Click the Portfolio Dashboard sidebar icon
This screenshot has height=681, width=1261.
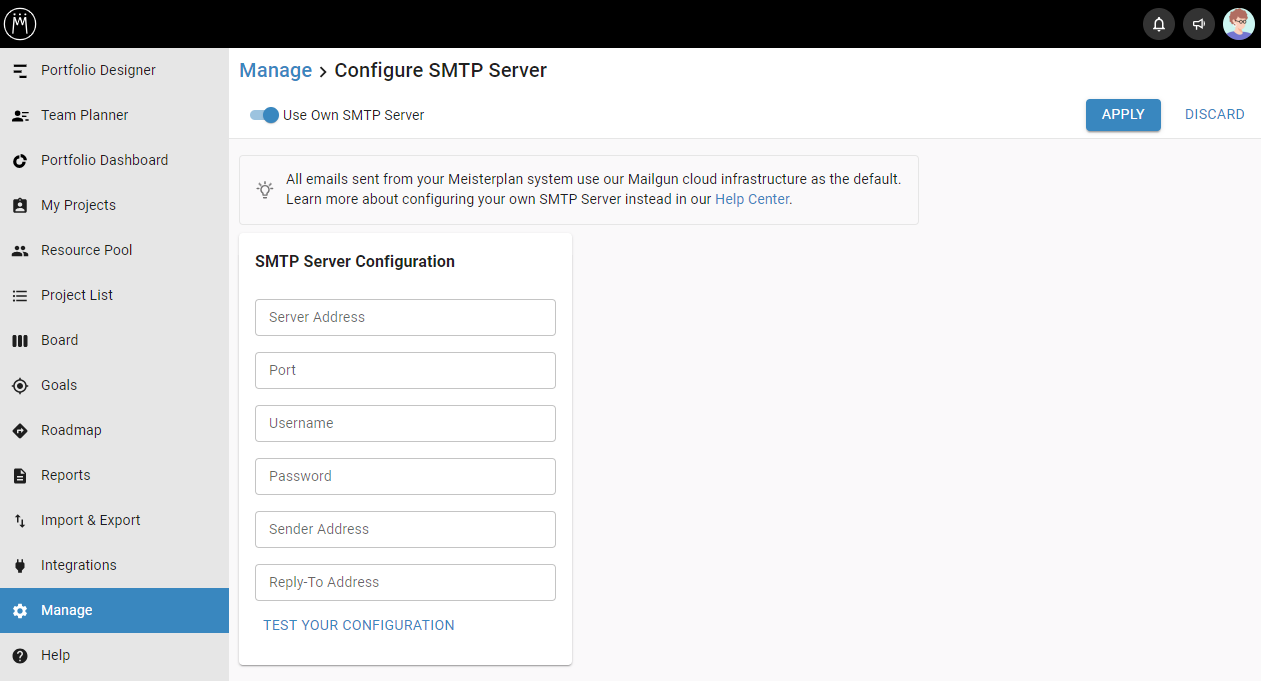(x=20, y=161)
